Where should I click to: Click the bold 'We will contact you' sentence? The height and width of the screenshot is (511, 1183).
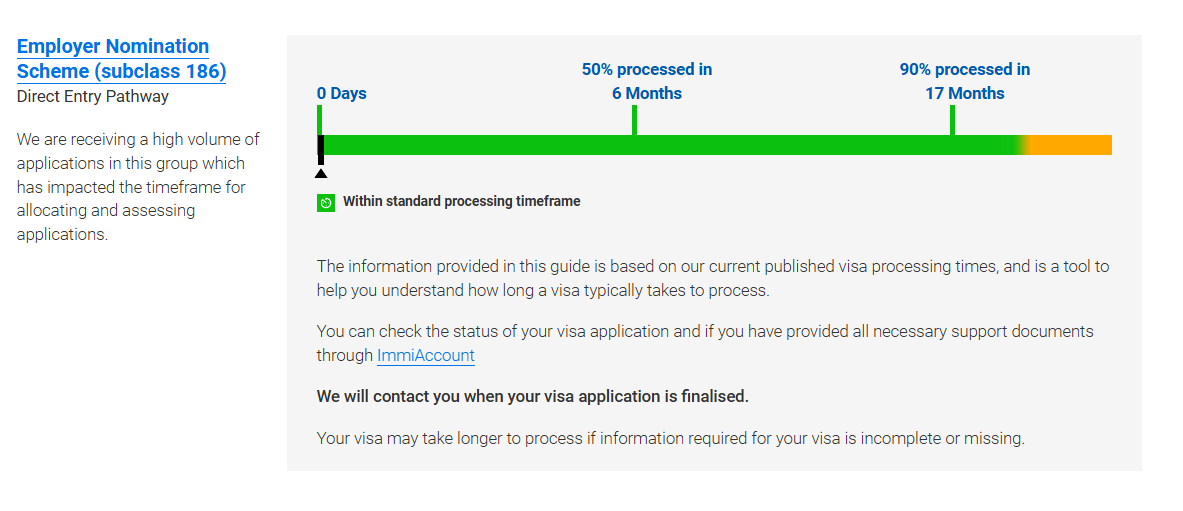533,396
